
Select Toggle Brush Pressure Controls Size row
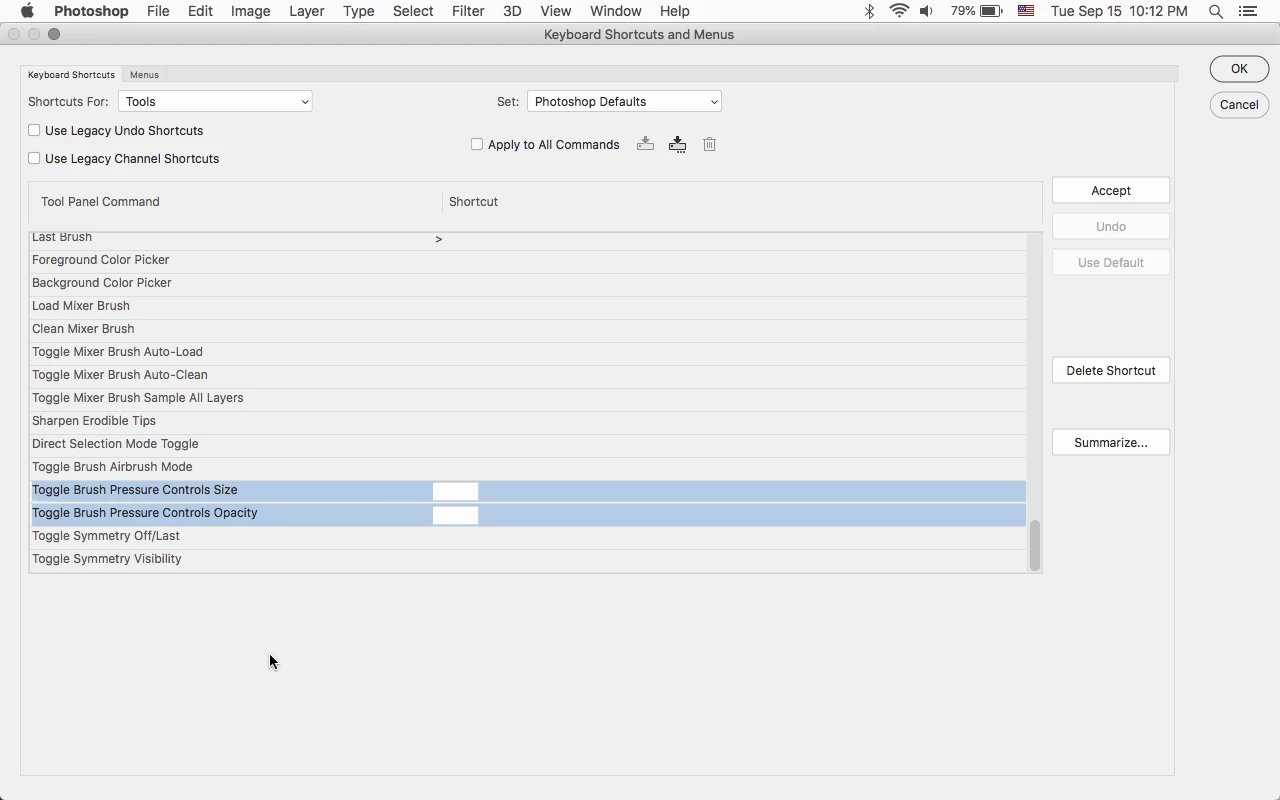tap(529, 490)
